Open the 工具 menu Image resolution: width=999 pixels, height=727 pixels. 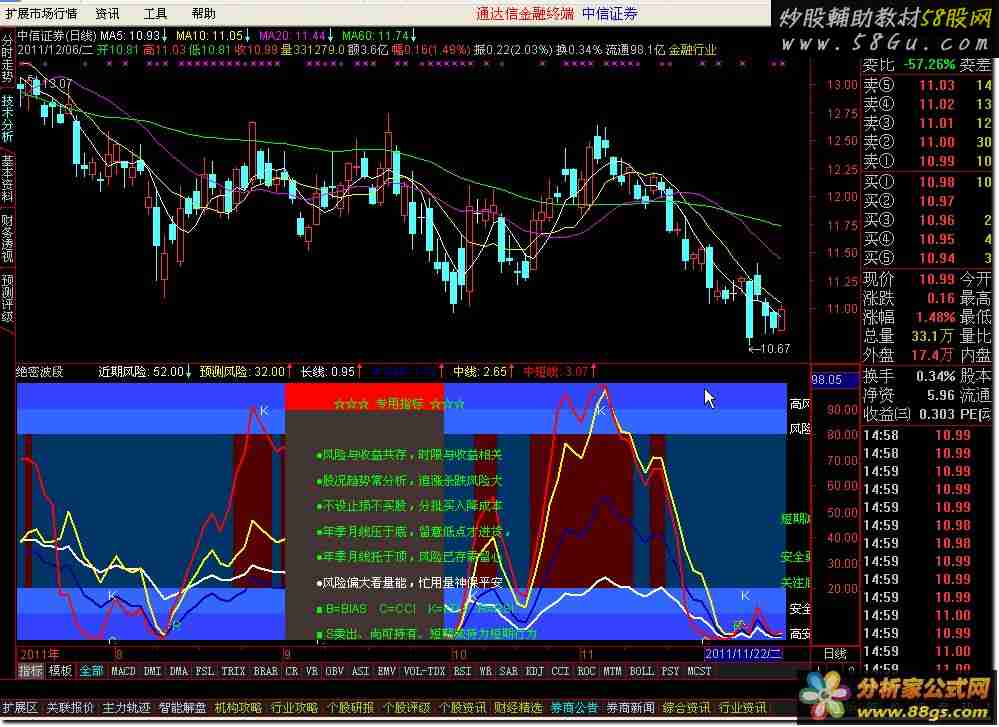point(155,13)
